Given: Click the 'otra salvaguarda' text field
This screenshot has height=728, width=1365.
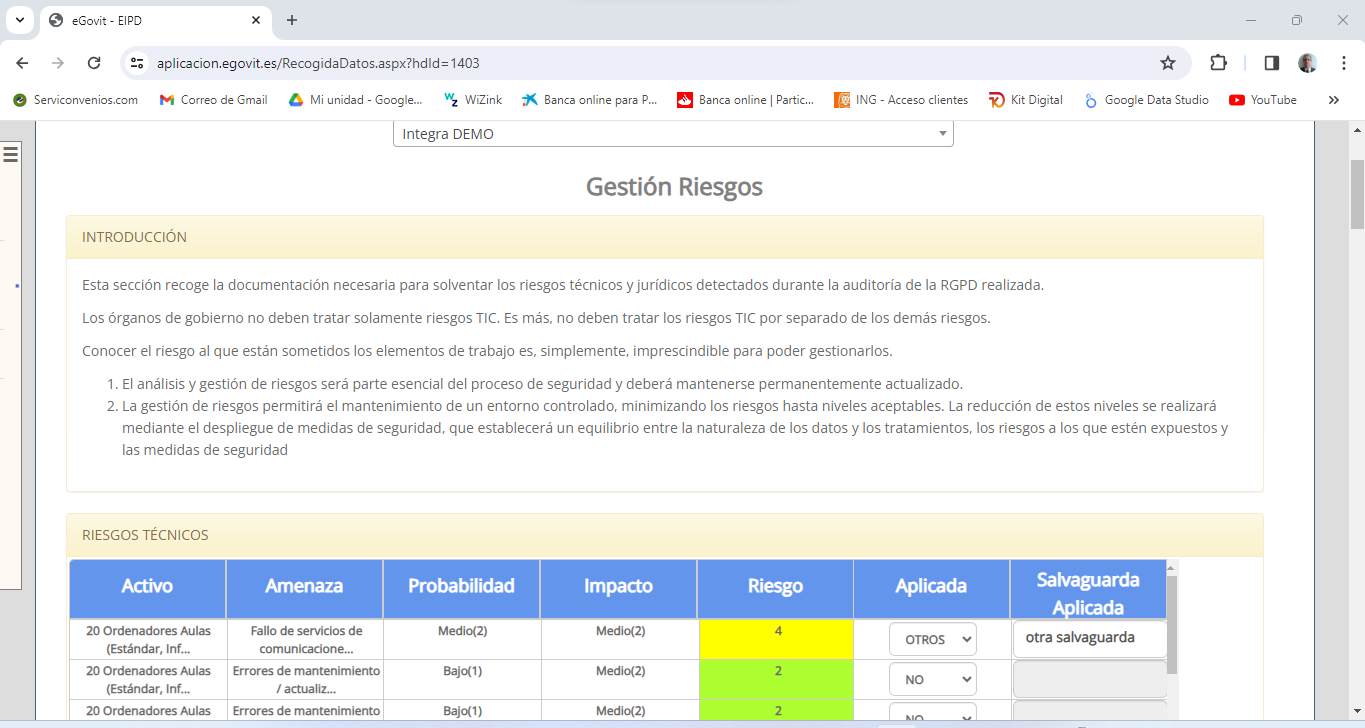Looking at the screenshot, I should pos(1089,638).
